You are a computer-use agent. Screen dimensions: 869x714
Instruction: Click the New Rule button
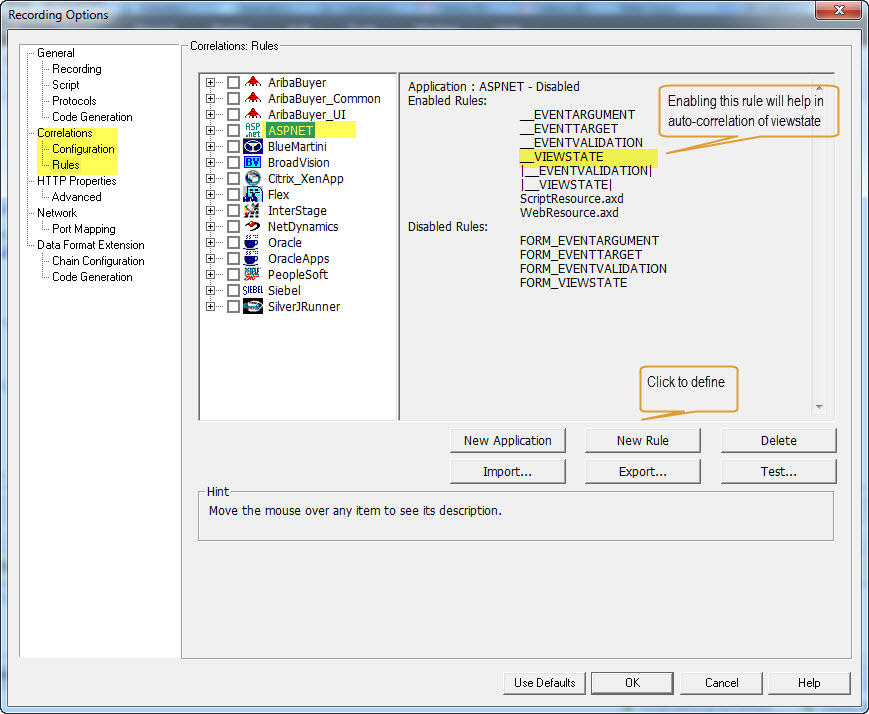click(x=642, y=440)
